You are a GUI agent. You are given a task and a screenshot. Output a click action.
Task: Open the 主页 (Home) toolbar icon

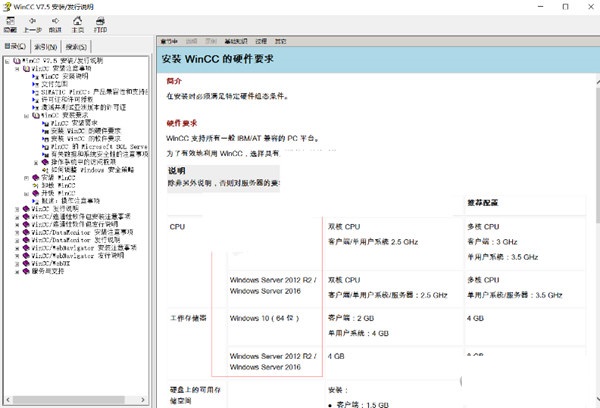click(77, 25)
